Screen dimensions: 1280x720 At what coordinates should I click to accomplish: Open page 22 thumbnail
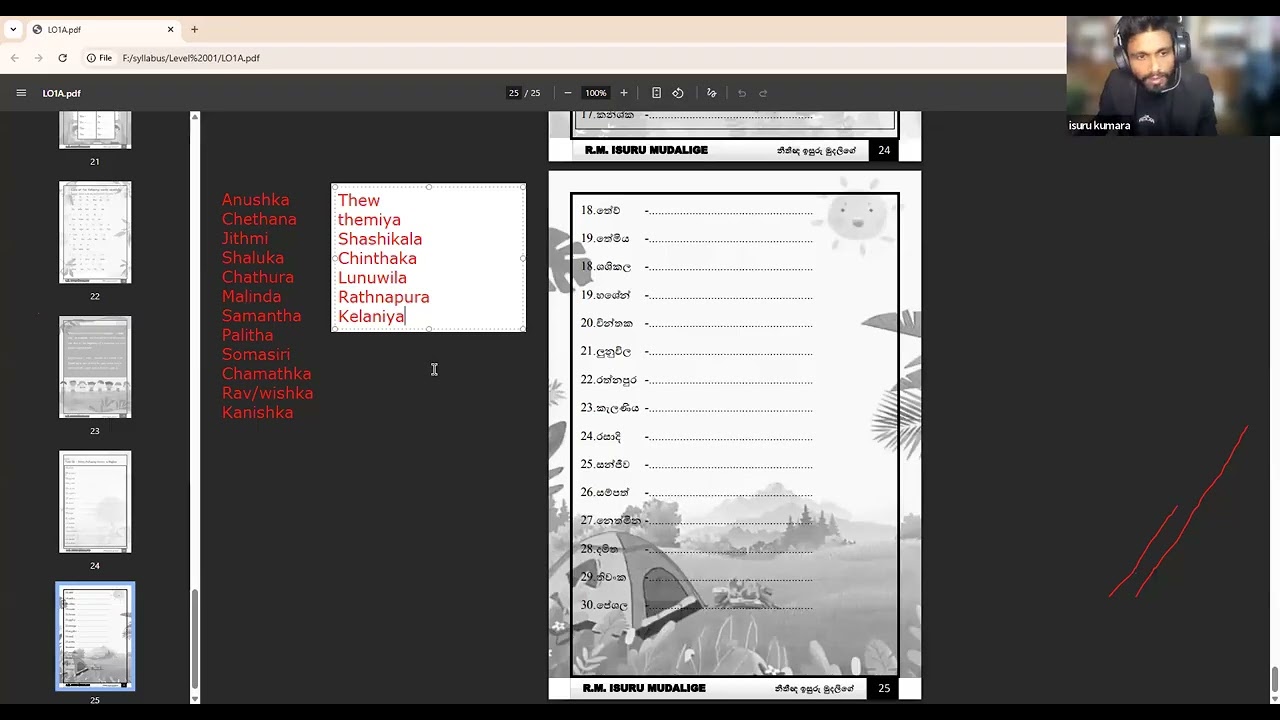(x=95, y=232)
